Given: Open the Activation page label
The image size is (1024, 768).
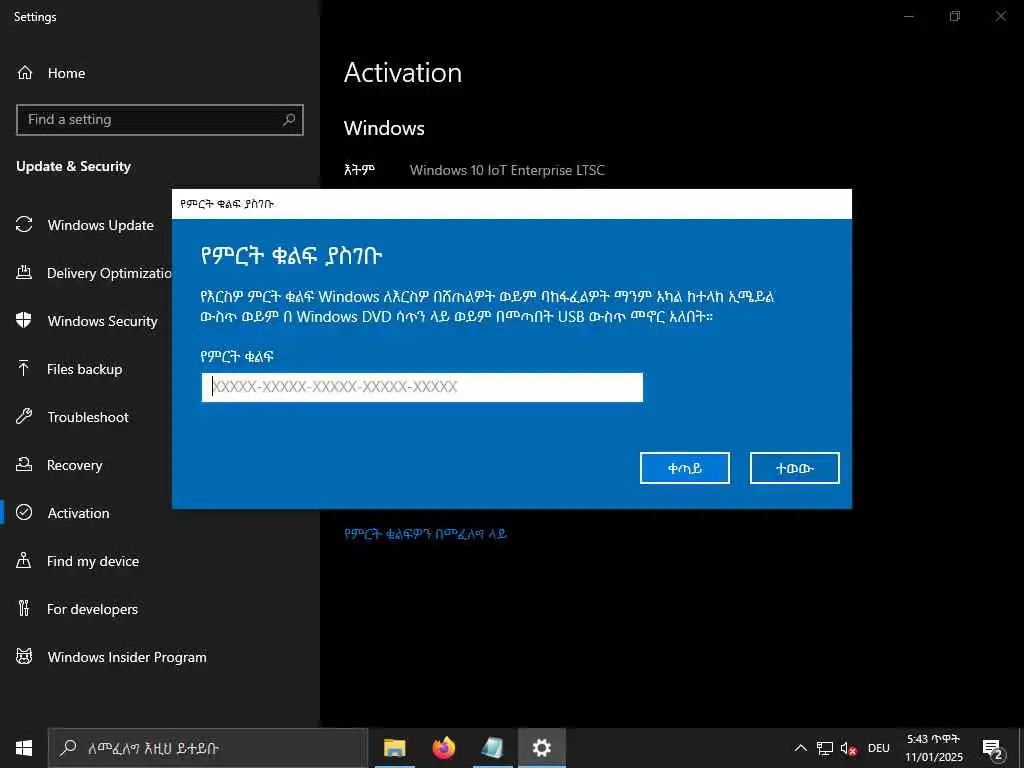Looking at the screenshot, I should 78,513.
